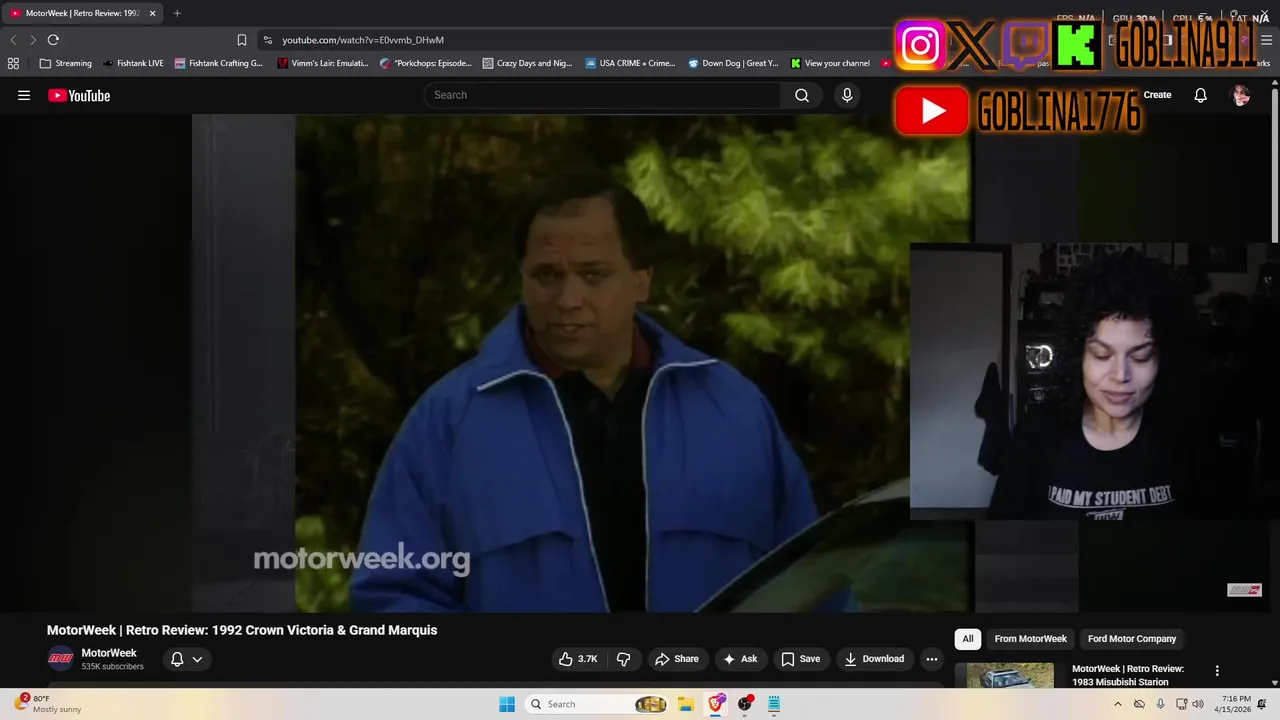The height and width of the screenshot is (720, 1280).
Task: Go to YouTube home via the logo
Action: coord(79,95)
